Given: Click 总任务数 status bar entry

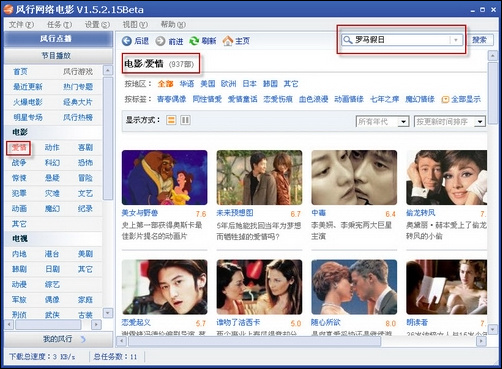Looking at the screenshot, I should click(x=115, y=357).
